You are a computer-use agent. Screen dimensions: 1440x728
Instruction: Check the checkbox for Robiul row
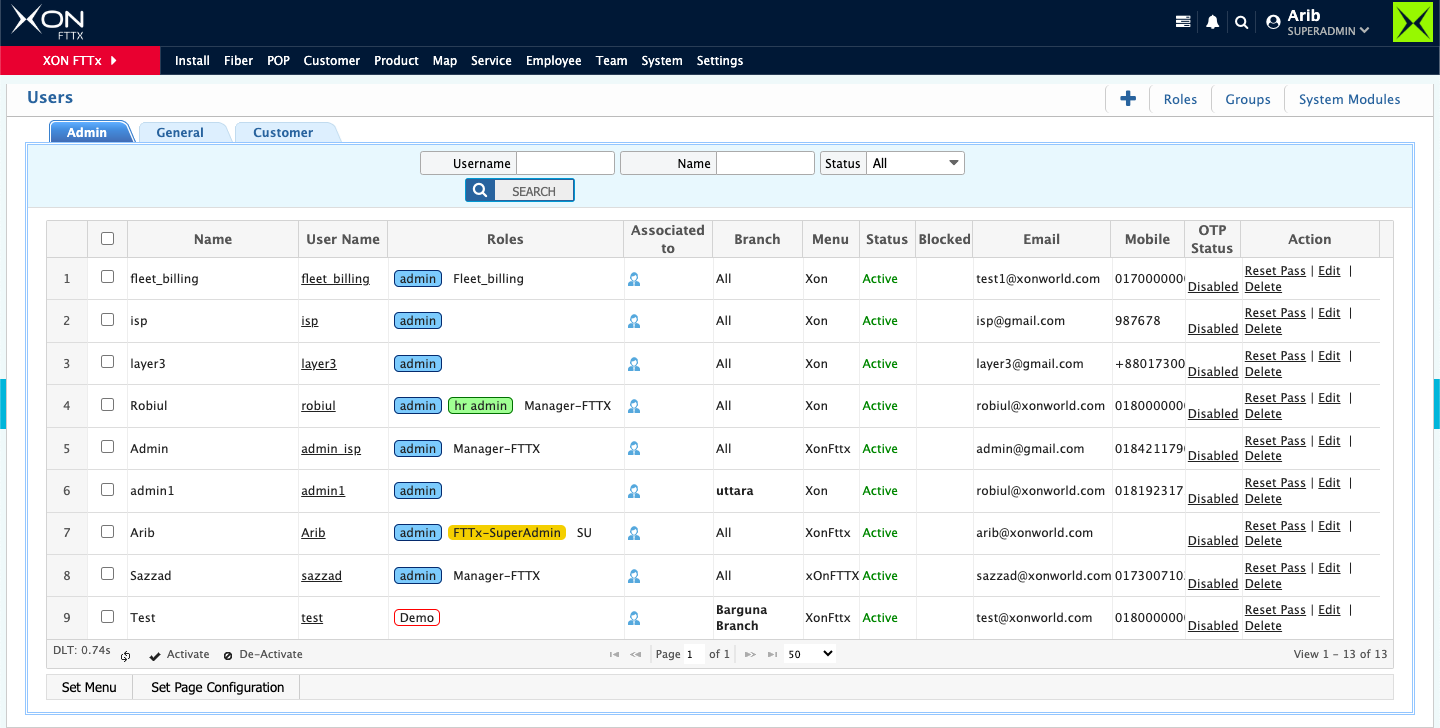click(x=108, y=405)
